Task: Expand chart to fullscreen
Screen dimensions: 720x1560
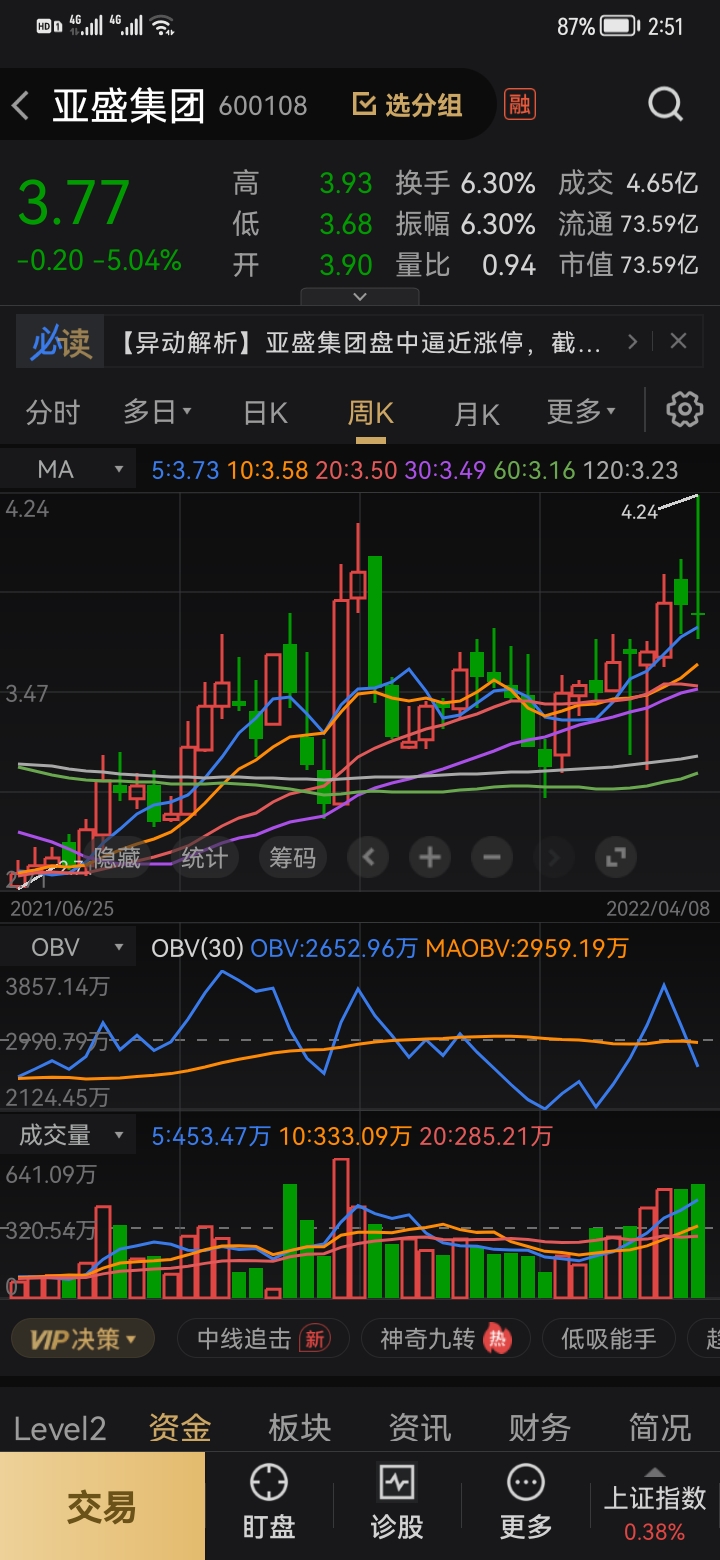Action: pyautogui.click(x=616, y=857)
